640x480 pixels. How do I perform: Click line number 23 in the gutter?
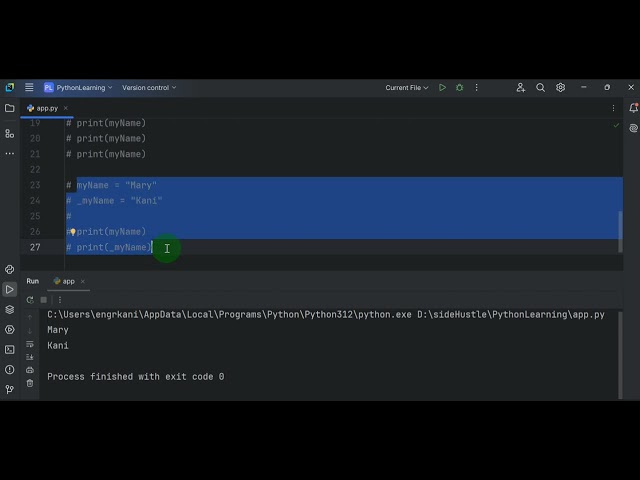35,185
